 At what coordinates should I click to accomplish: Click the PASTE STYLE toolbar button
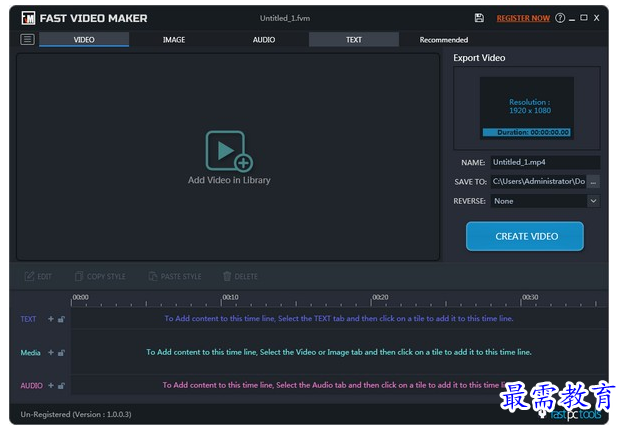(175, 276)
